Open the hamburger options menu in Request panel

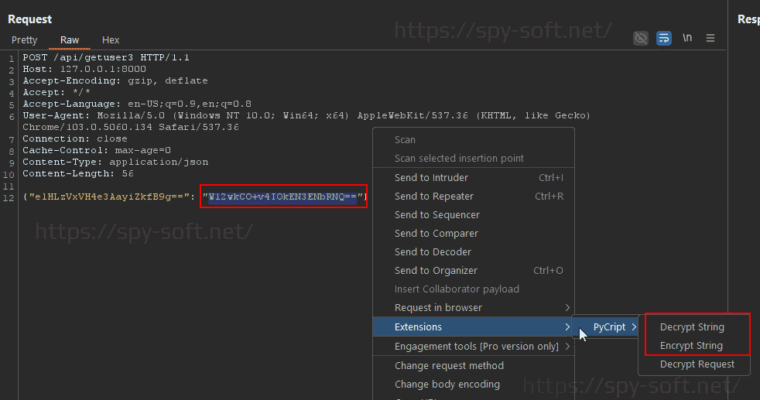(x=710, y=38)
